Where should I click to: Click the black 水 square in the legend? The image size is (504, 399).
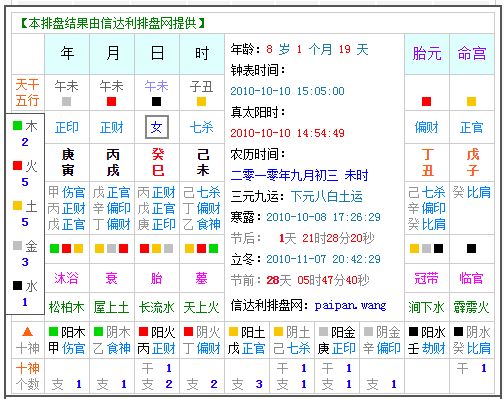click(x=17, y=285)
